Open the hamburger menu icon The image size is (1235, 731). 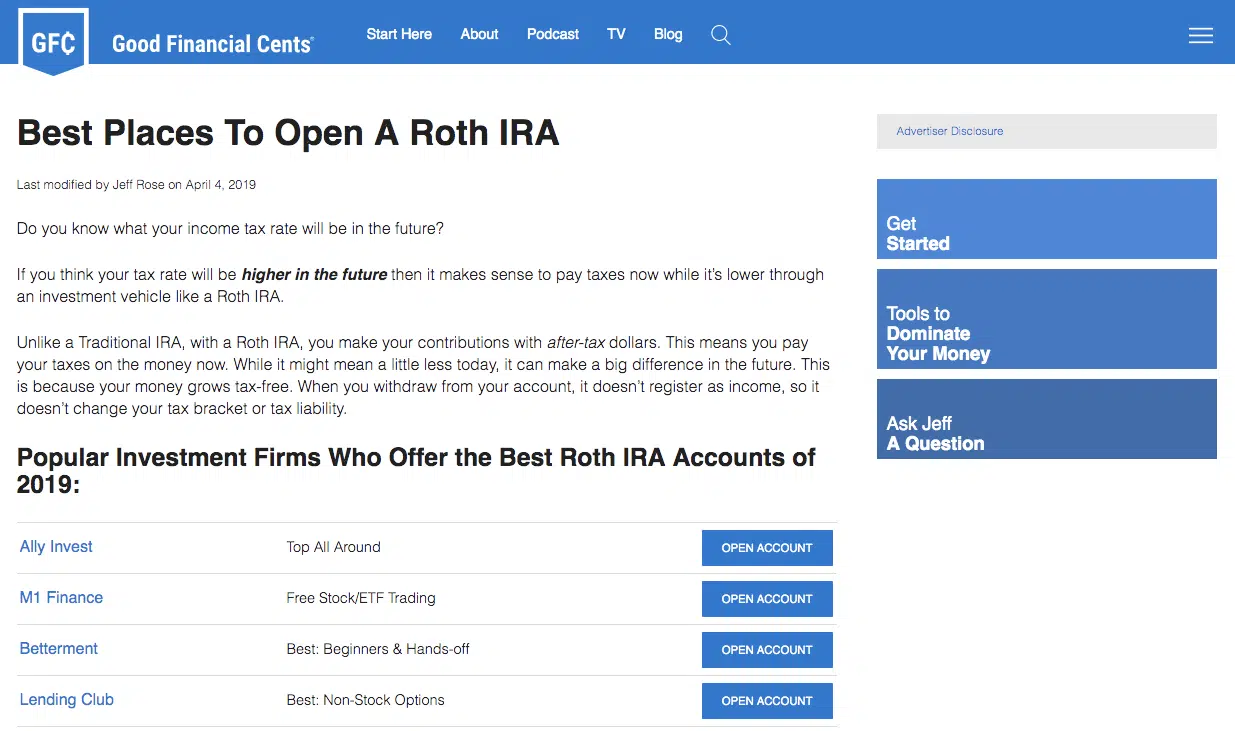pyautogui.click(x=1200, y=36)
